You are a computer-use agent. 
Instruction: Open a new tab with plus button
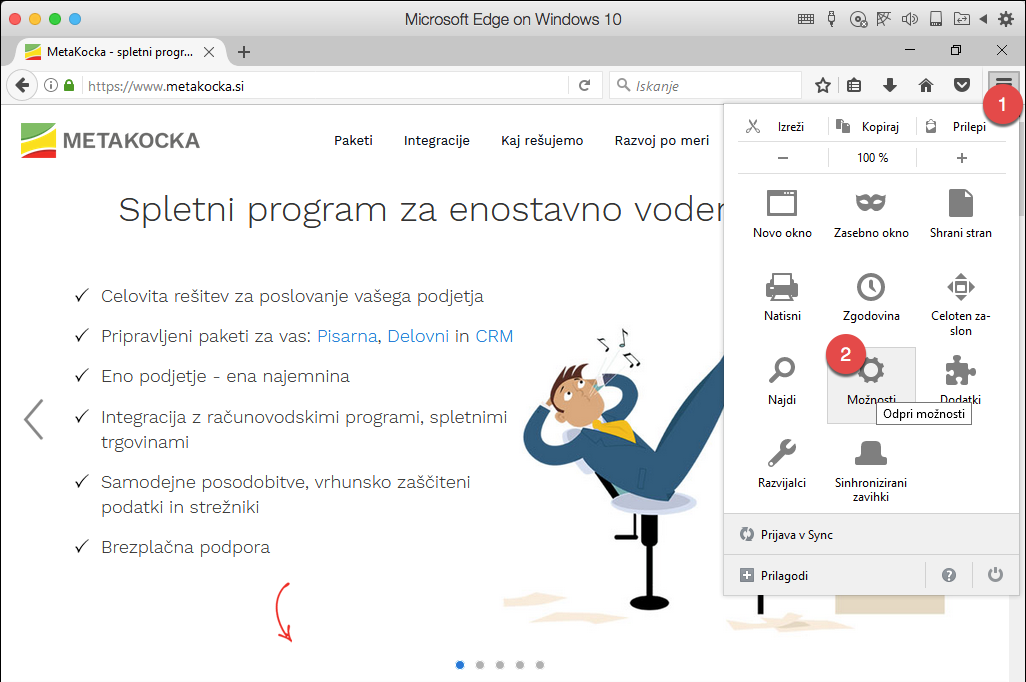coord(243,52)
